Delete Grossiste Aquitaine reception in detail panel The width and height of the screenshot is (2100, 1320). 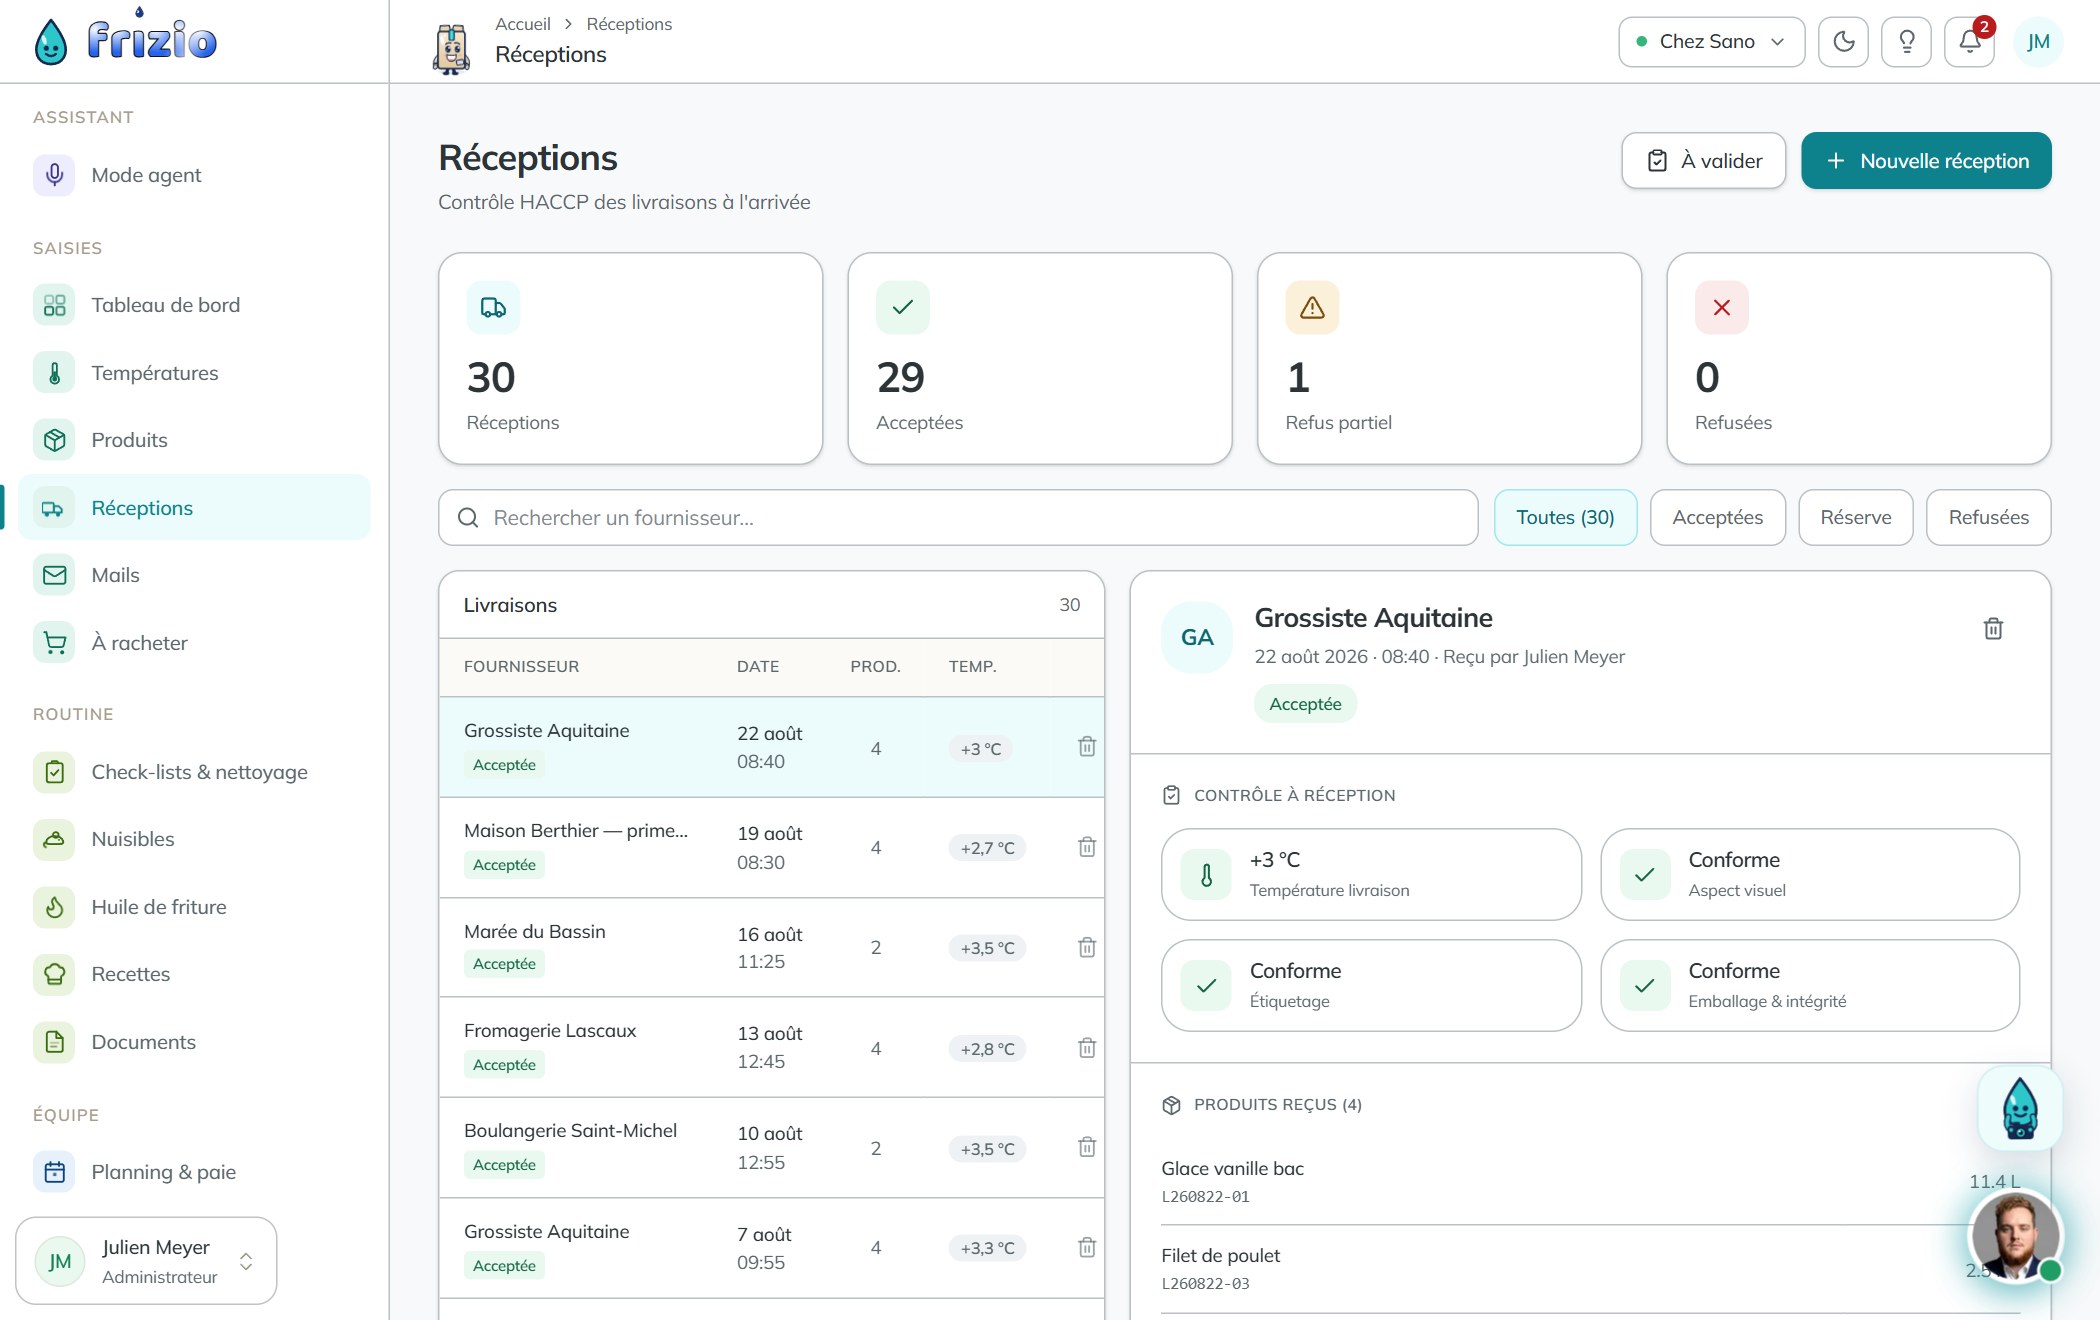coord(1993,629)
